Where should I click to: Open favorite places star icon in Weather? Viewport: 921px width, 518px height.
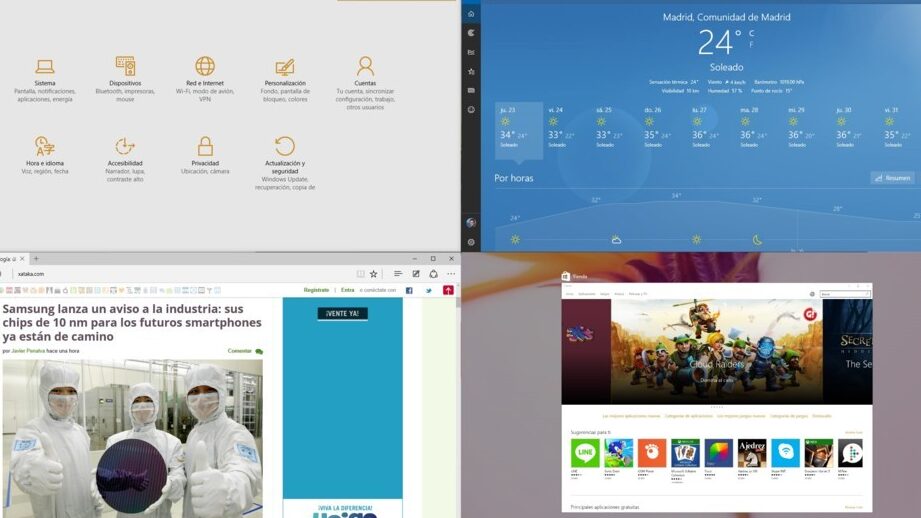[x=471, y=72]
